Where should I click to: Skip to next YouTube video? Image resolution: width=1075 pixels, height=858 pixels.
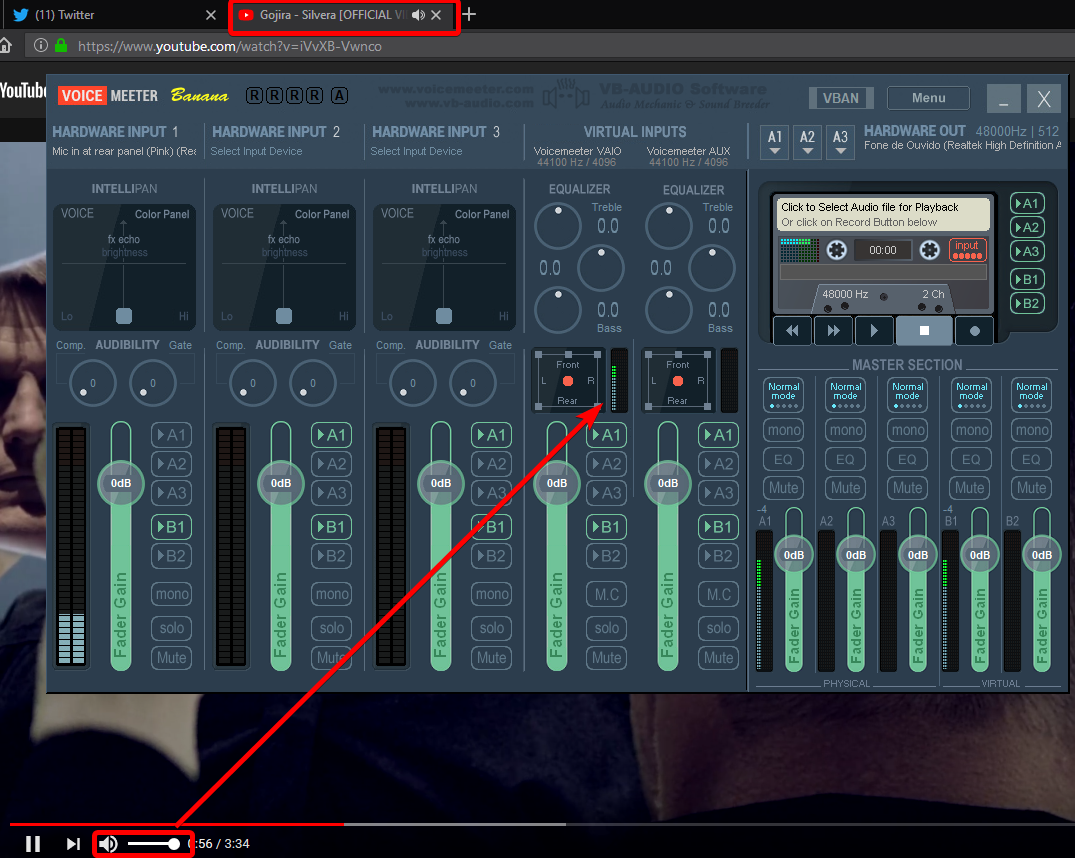(x=73, y=844)
